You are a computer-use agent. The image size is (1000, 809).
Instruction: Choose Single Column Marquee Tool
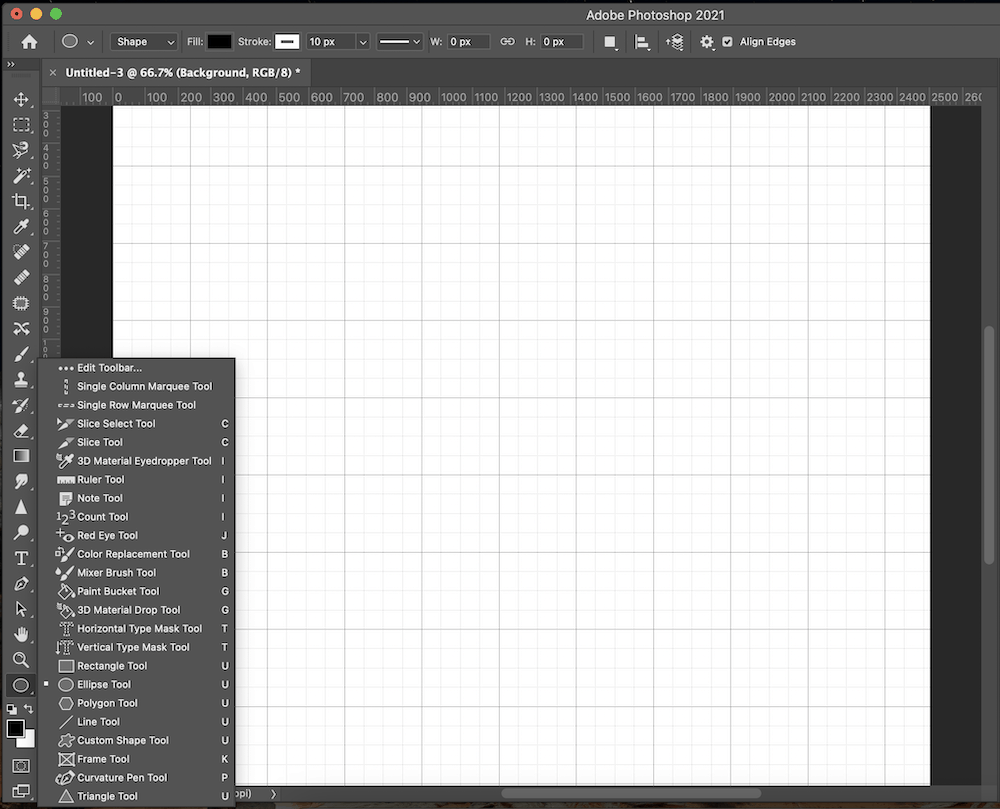pos(136,386)
